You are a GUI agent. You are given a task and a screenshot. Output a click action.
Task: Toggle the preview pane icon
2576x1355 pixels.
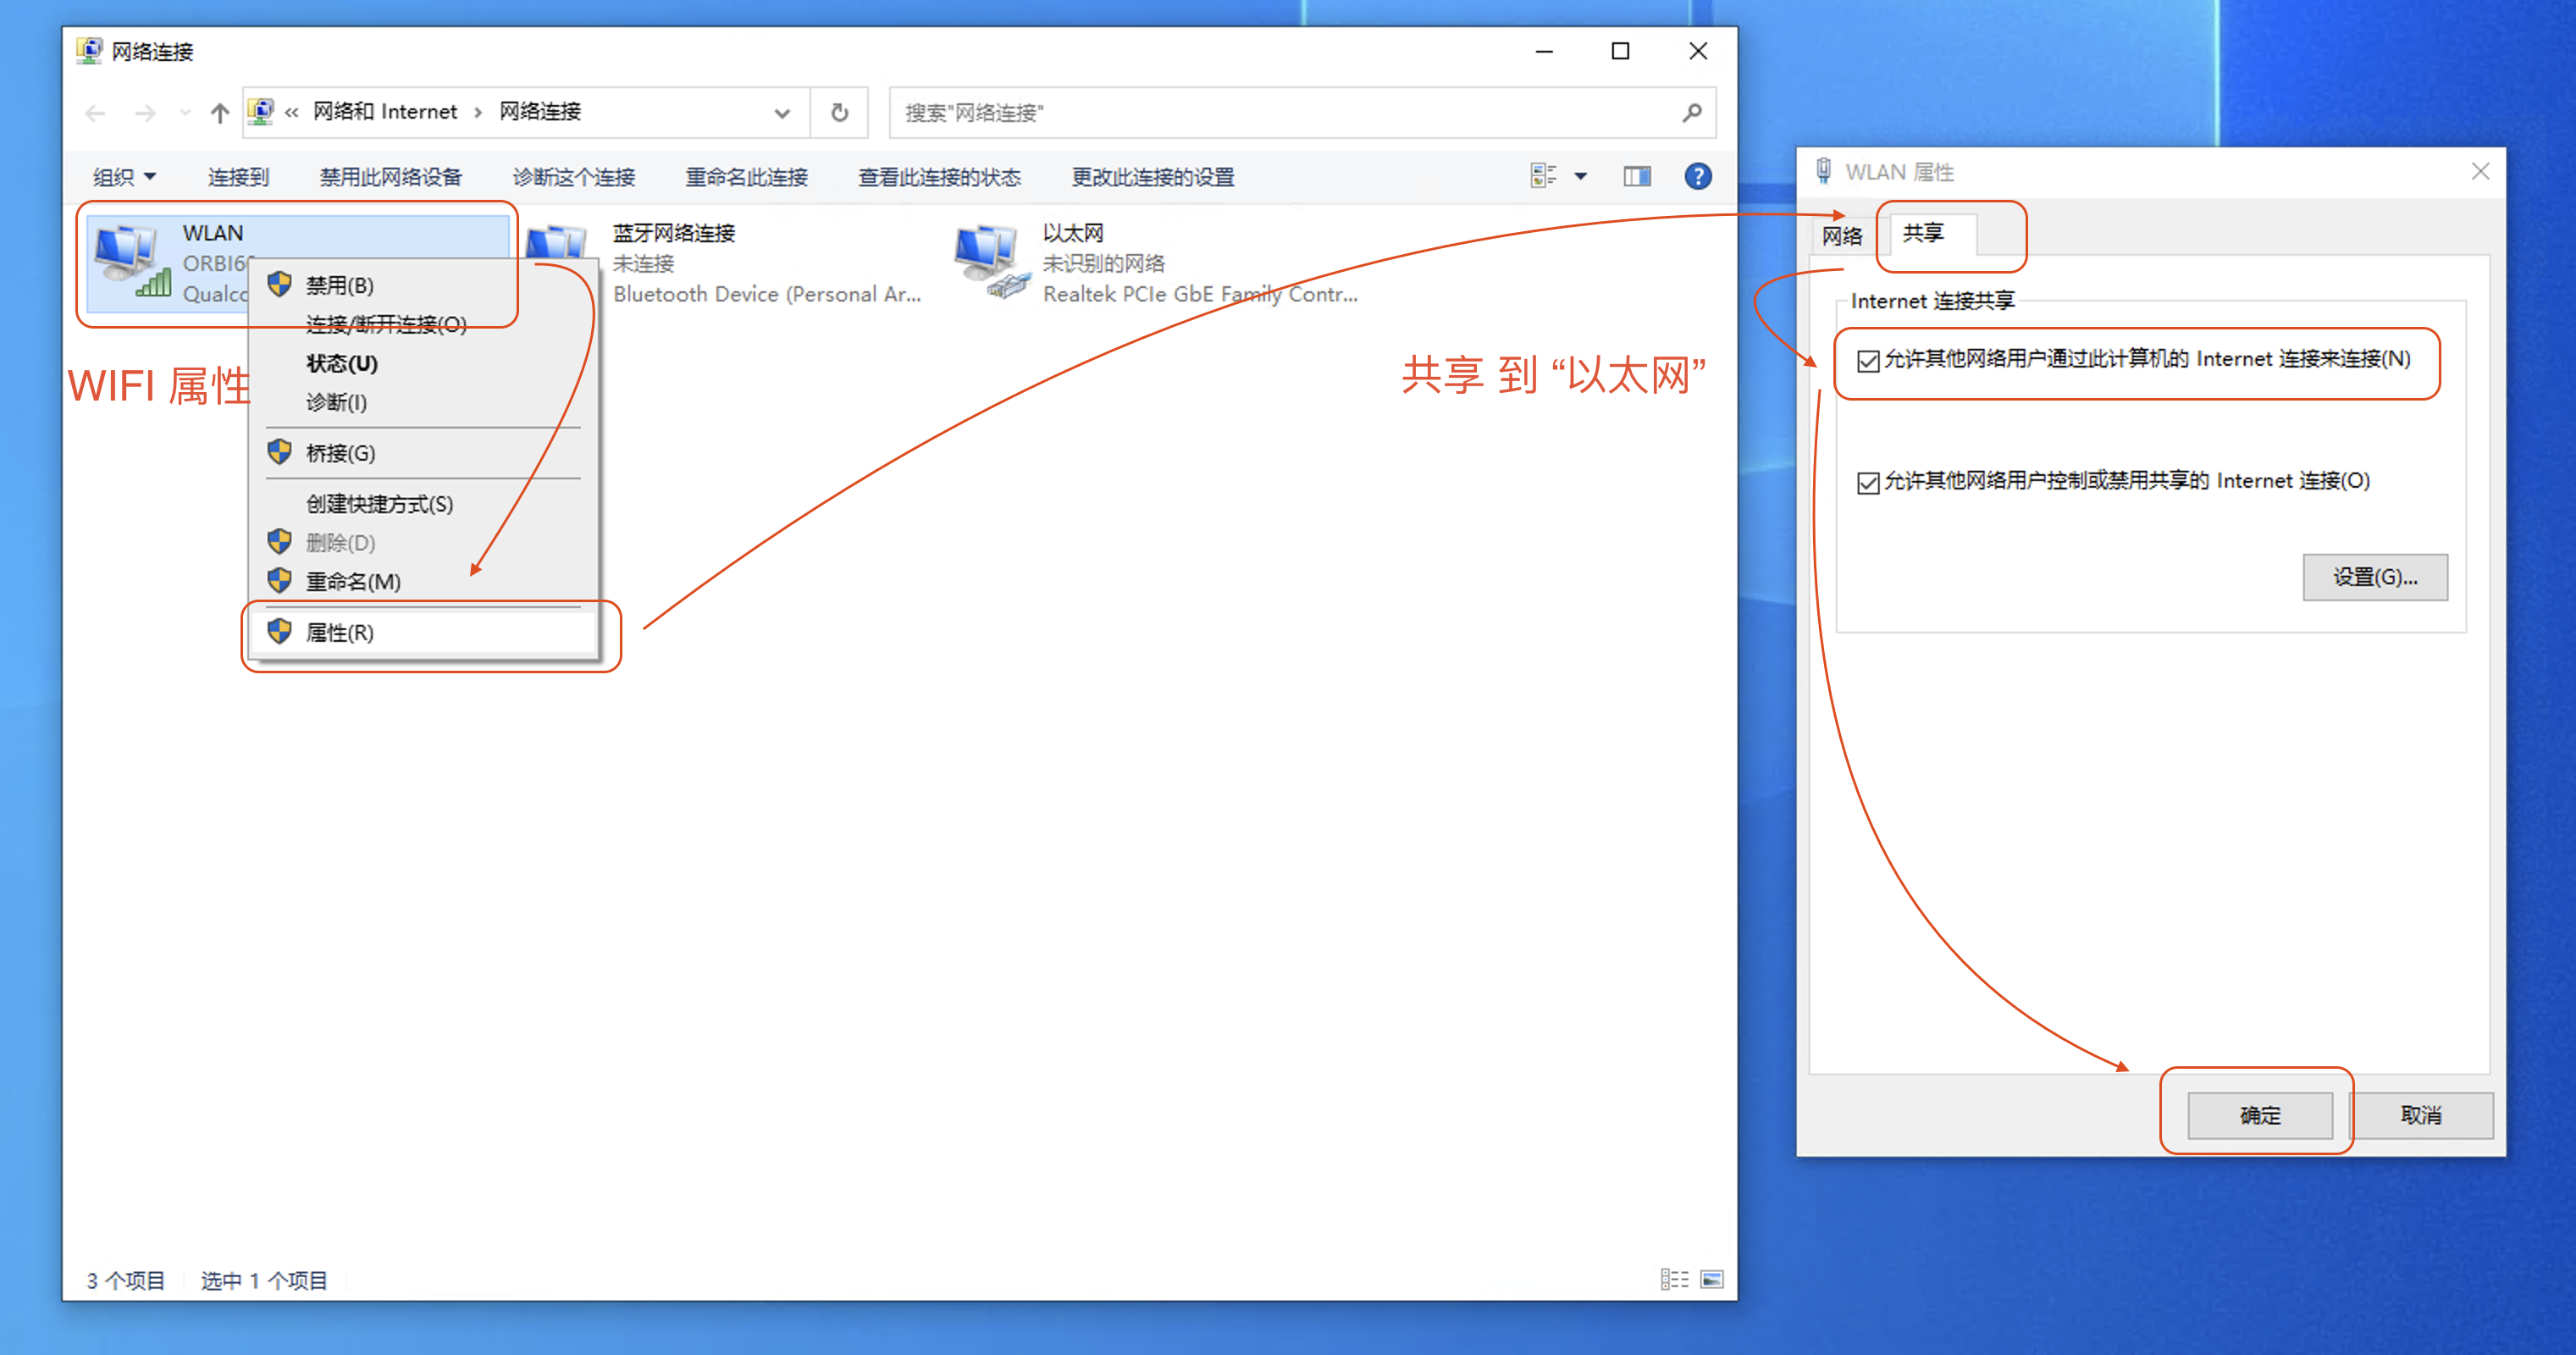coord(1636,177)
